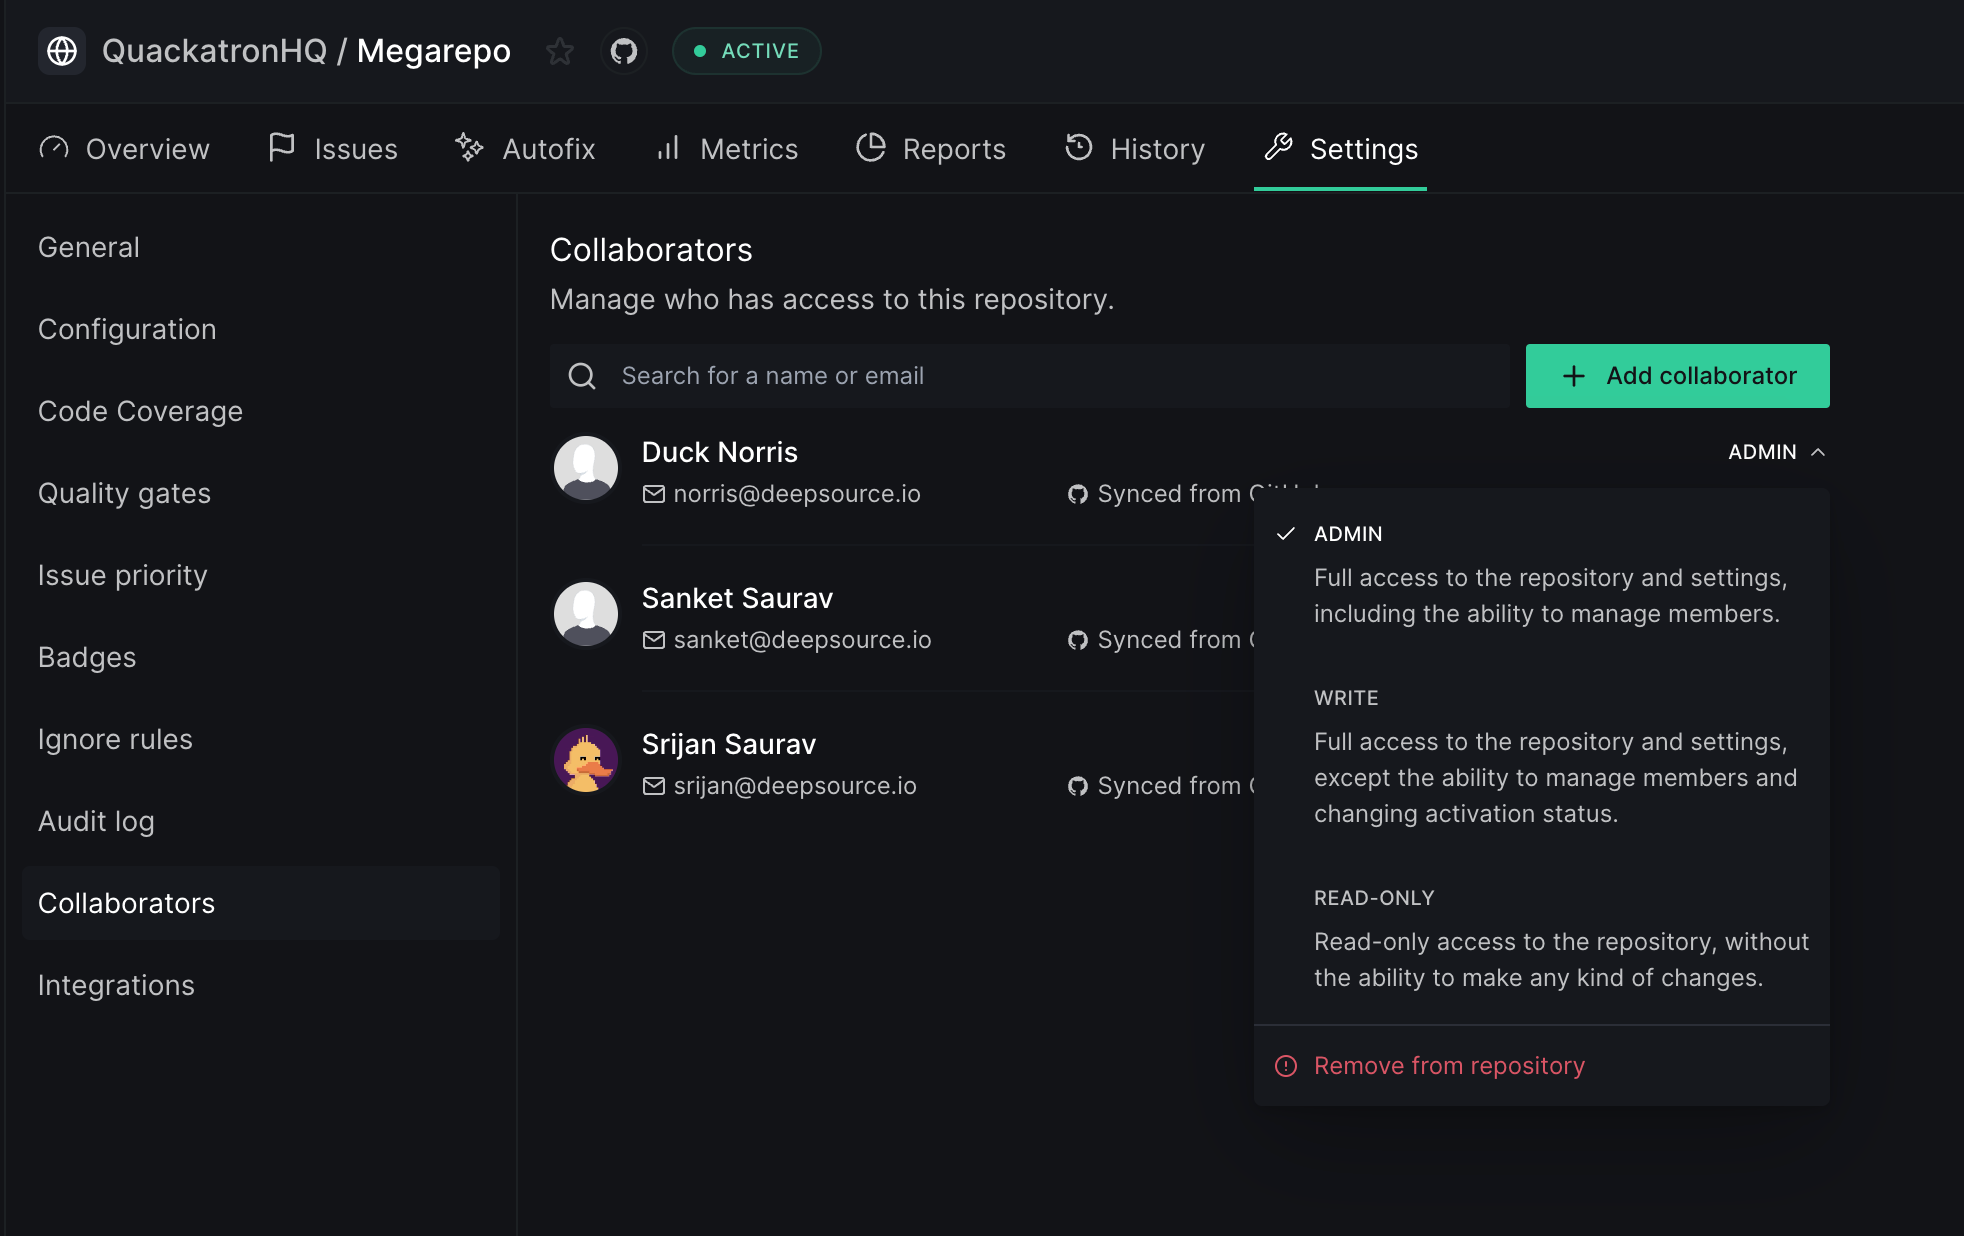Open the GitHub icon link in header
The height and width of the screenshot is (1236, 1964).
point(624,51)
